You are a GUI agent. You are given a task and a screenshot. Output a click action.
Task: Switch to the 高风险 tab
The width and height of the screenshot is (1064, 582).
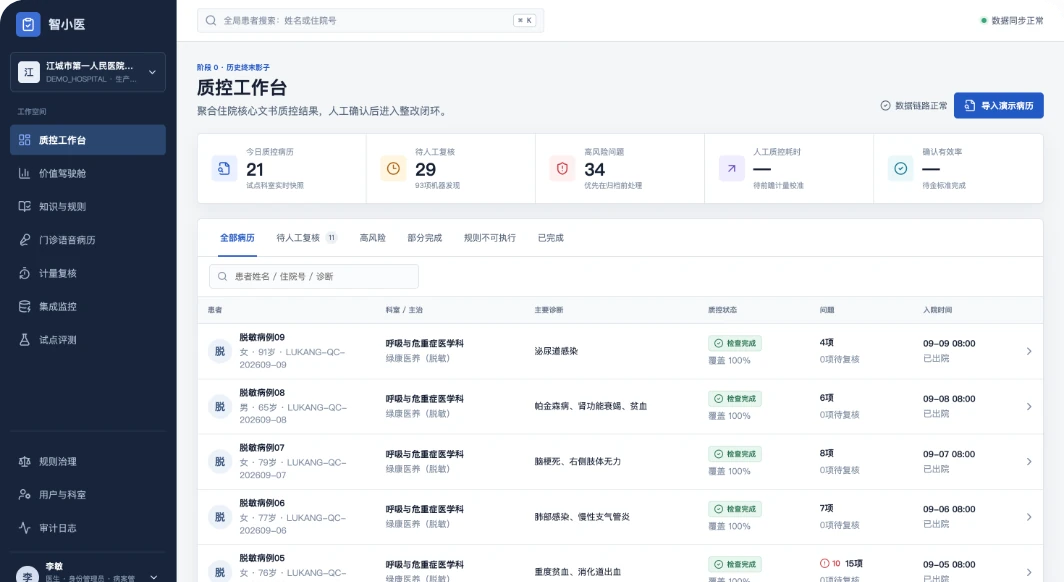[373, 238]
